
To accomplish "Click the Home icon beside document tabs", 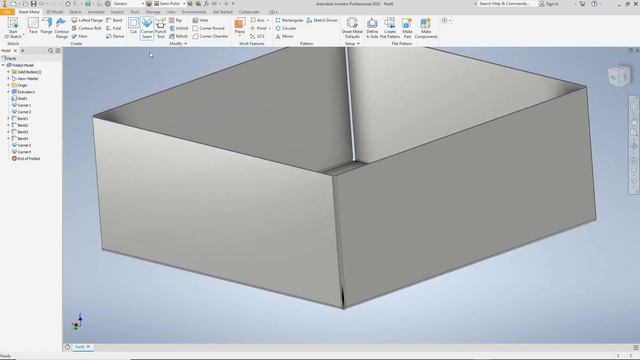I will tap(67, 347).
